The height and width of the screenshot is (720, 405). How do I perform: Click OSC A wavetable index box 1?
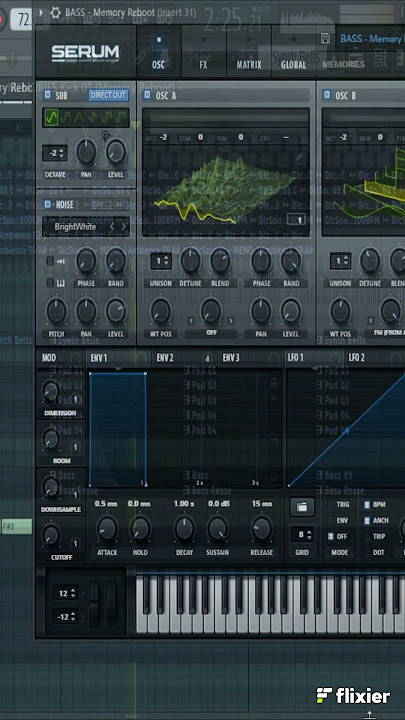point(297,220)
